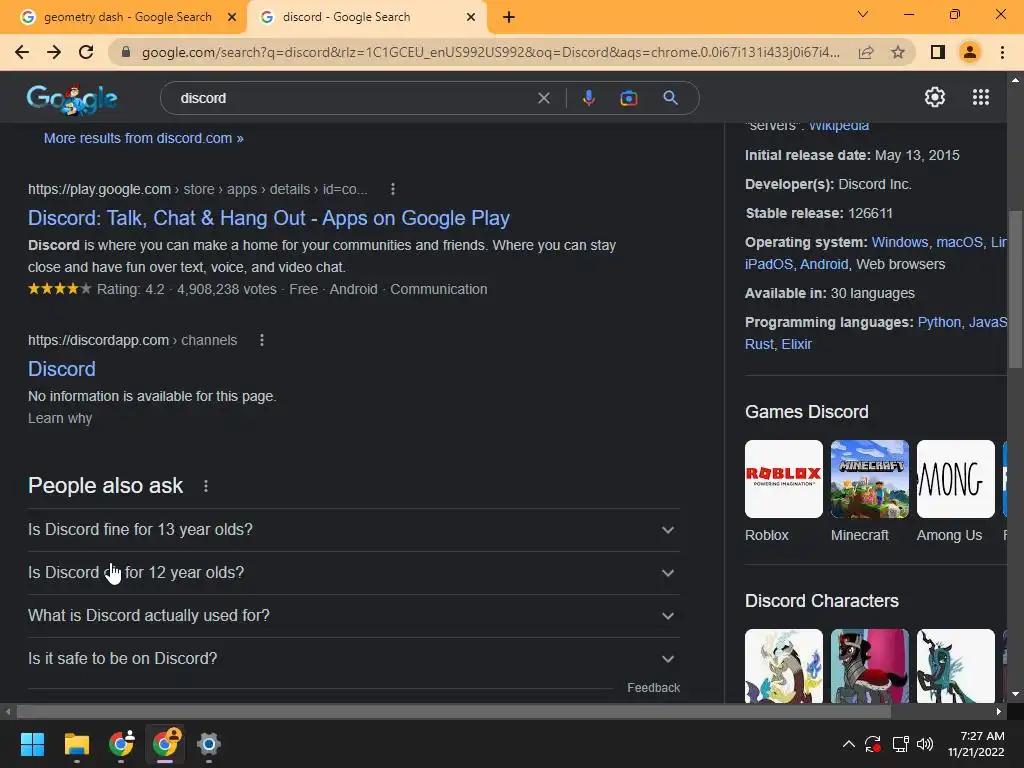Open Google quick settings gear

[x=935, y=97]
